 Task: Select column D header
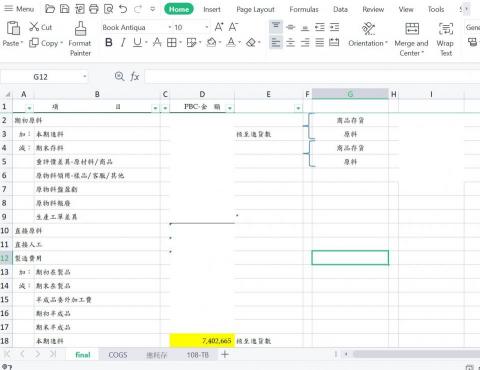coord(202,94)
